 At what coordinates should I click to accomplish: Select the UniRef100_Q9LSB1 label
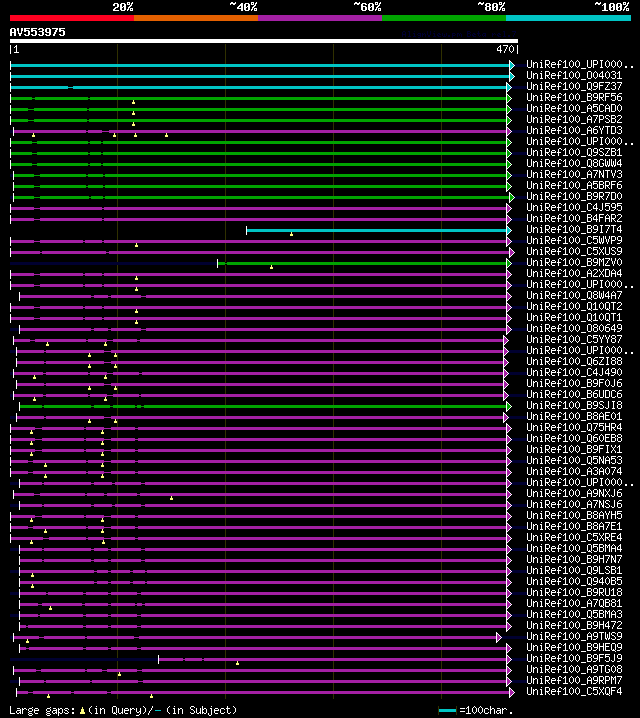pos(574,570)
